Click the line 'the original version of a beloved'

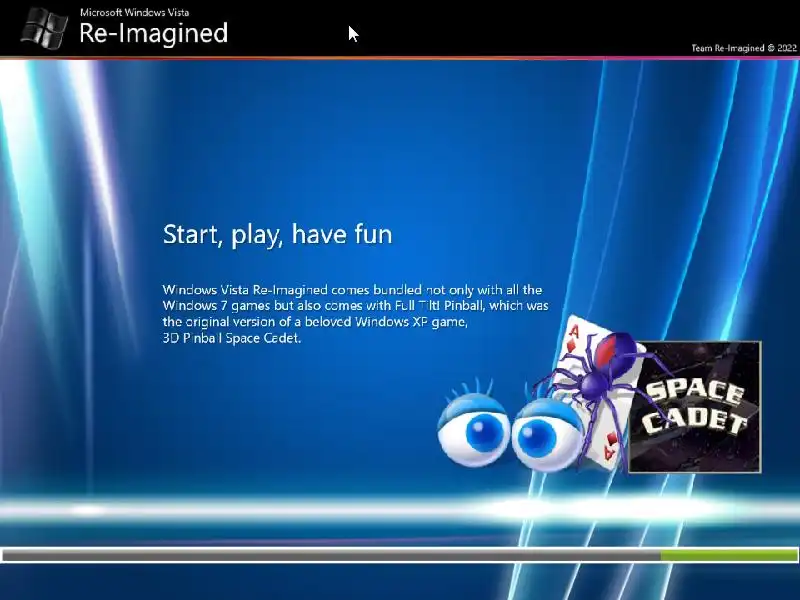coord(315,321)
